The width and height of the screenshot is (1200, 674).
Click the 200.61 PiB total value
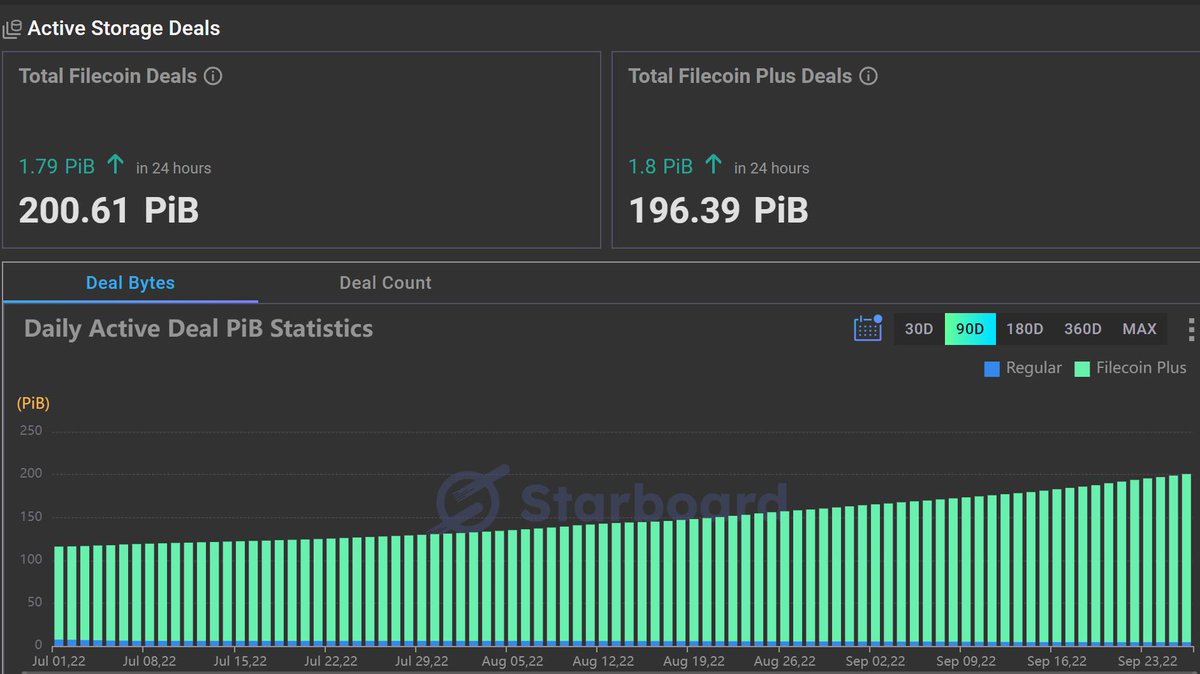click(x=109, y=210)
